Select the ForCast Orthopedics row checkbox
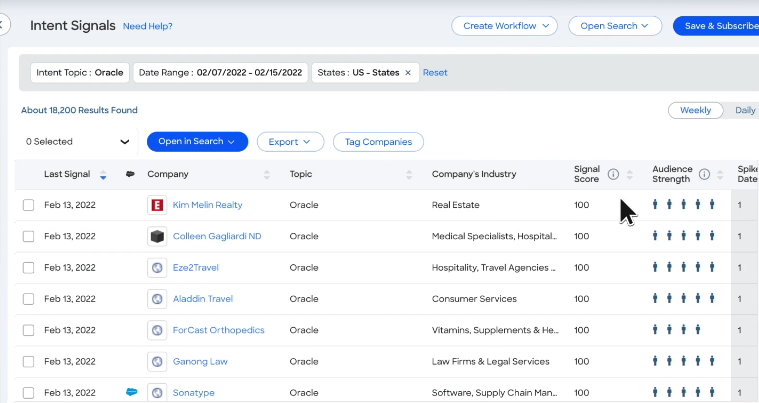This screenshot has height=403, width=759. [29, 330]
